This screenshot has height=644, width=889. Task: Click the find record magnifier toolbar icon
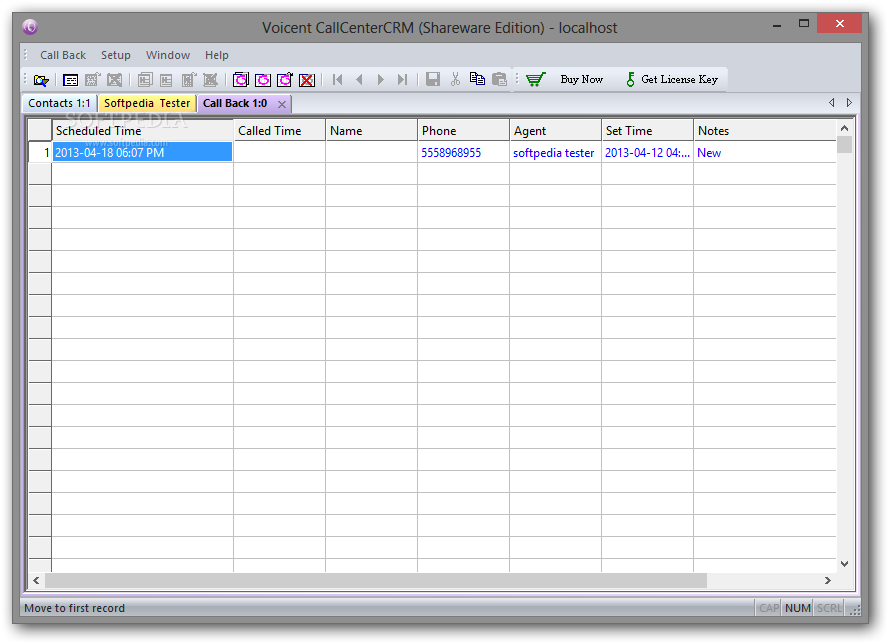(x=41, y=80)
